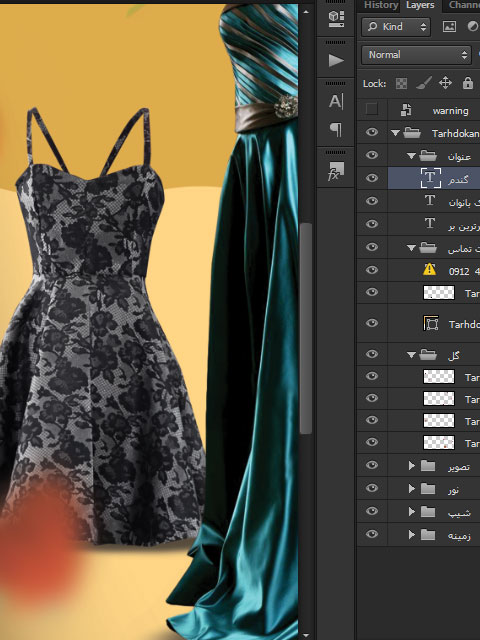Hide the 0912 text layer

point(371,270)
